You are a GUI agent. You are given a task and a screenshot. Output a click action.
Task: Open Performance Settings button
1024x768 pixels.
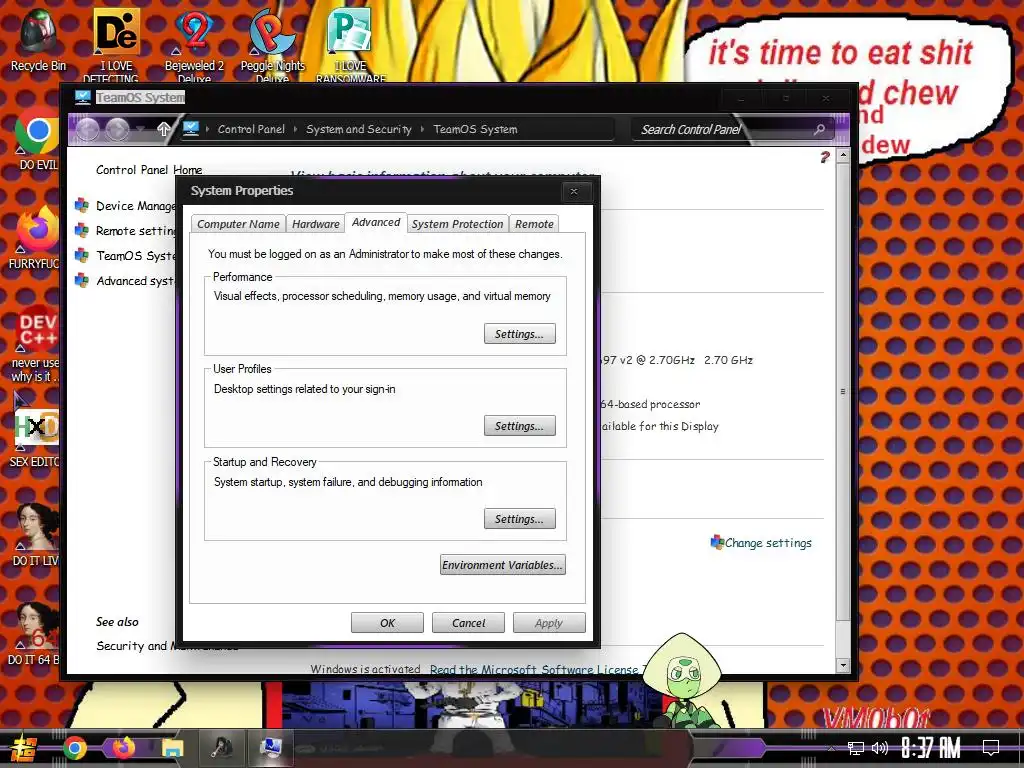520,334
